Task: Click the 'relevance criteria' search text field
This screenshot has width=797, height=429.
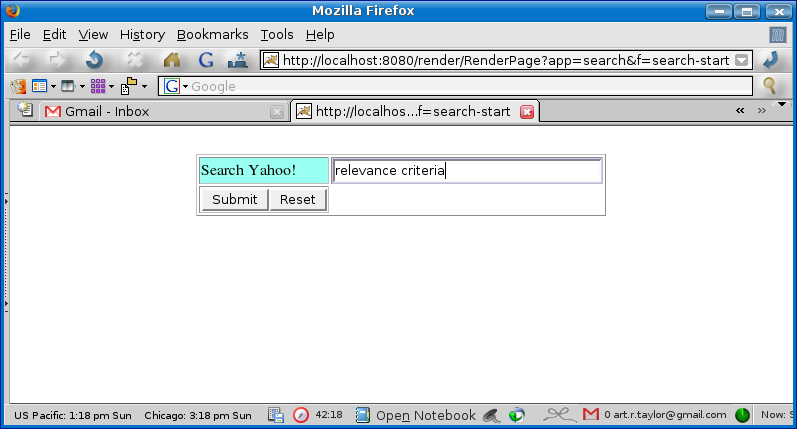Action: pyautogui.click(x=467, y=170)
